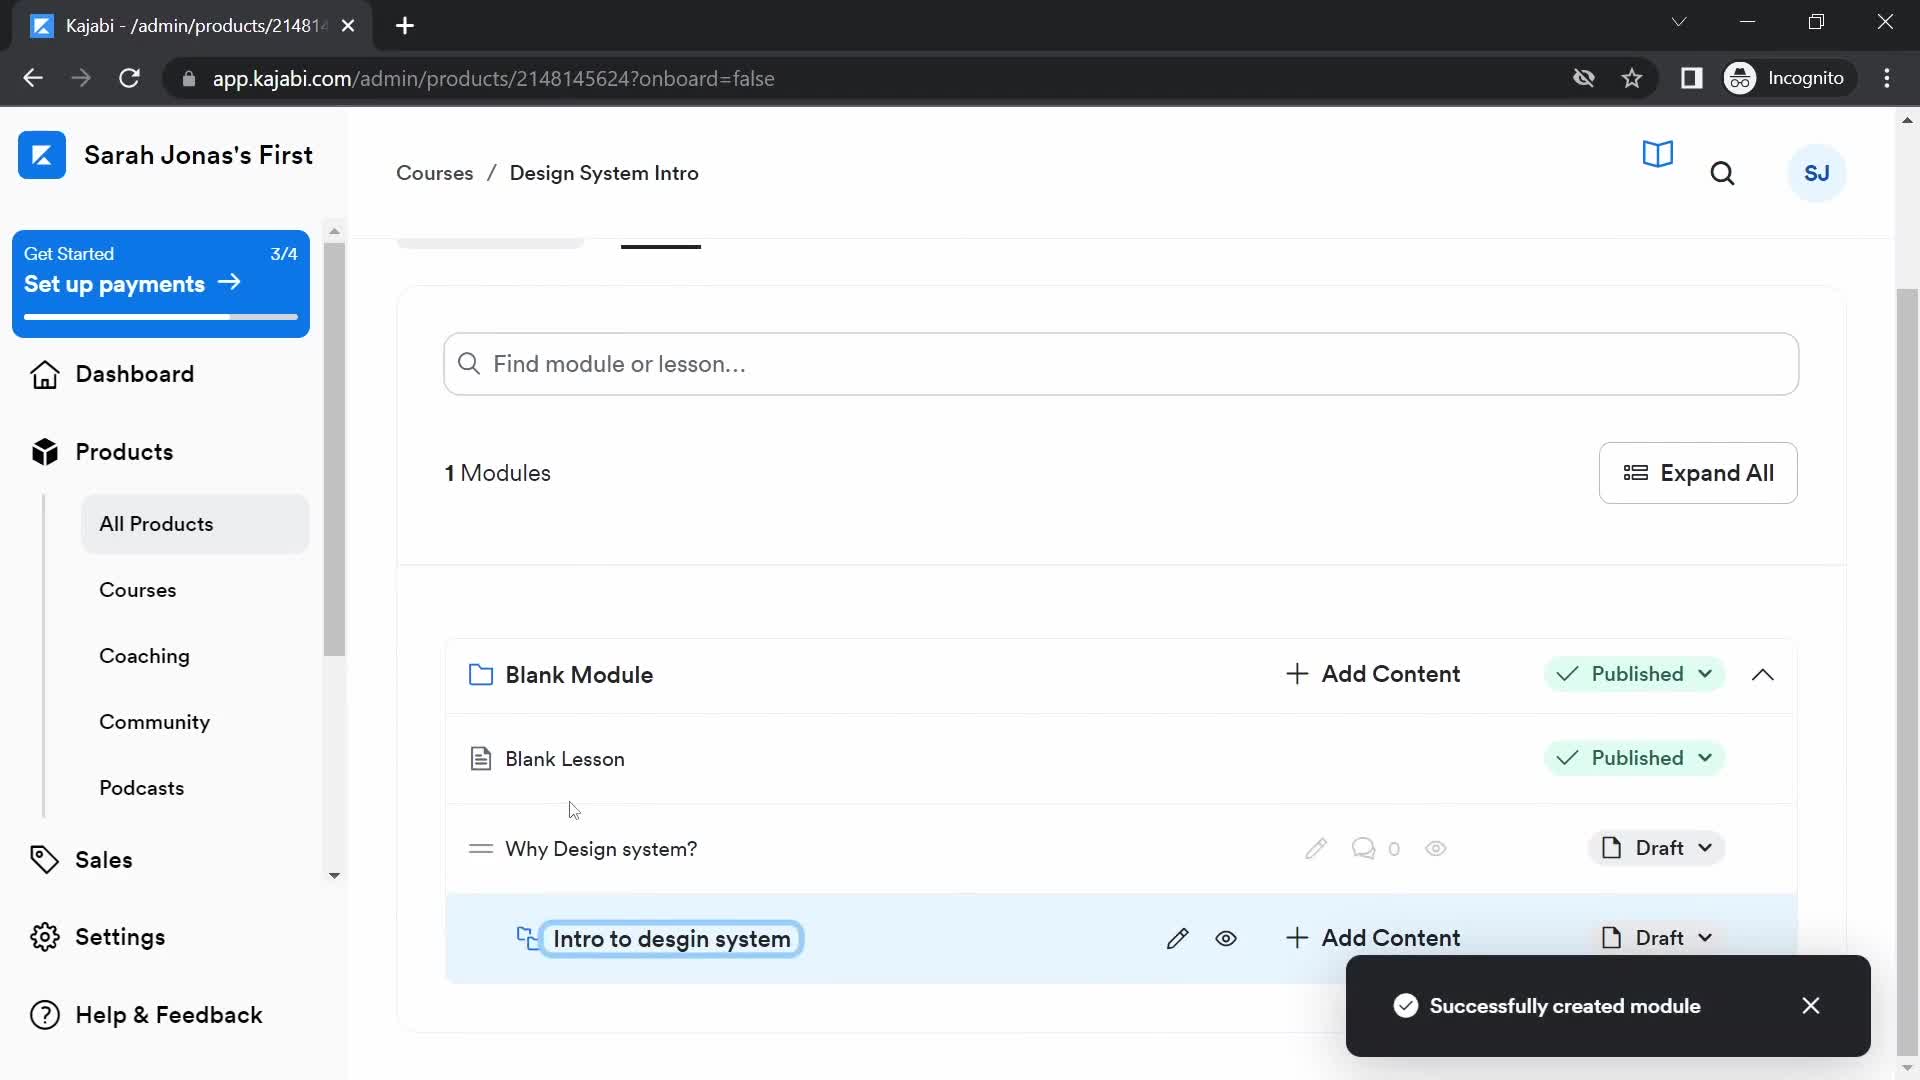
Task: Click the module folder icon next to 'Blank Module'
Action: click(x=480, y=674)
